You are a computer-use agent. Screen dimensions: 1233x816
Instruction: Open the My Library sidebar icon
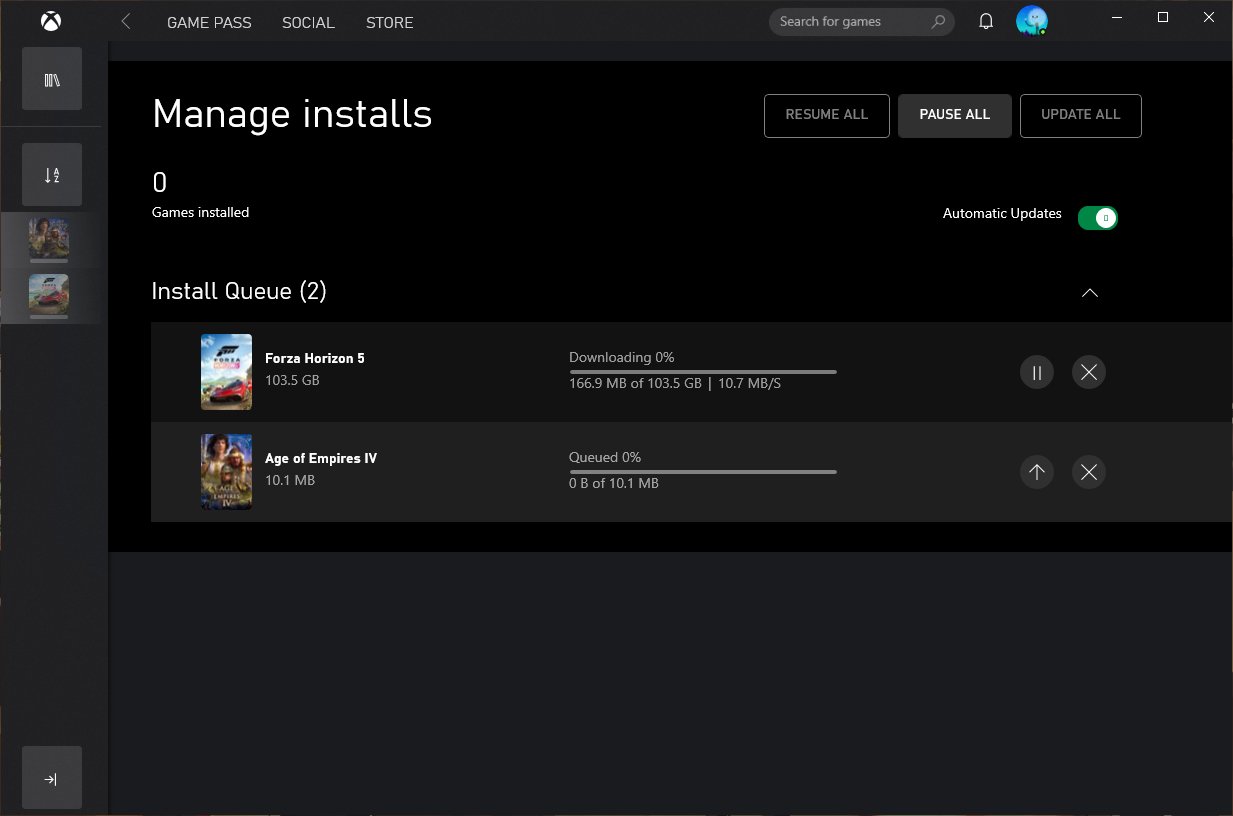coord(52,79)
